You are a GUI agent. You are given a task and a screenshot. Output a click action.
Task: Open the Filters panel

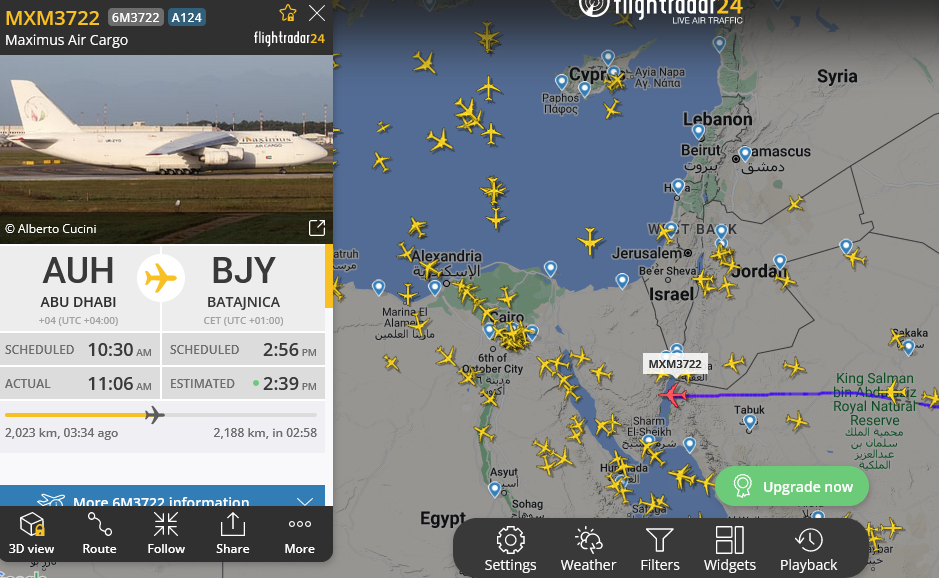point(659,549)
